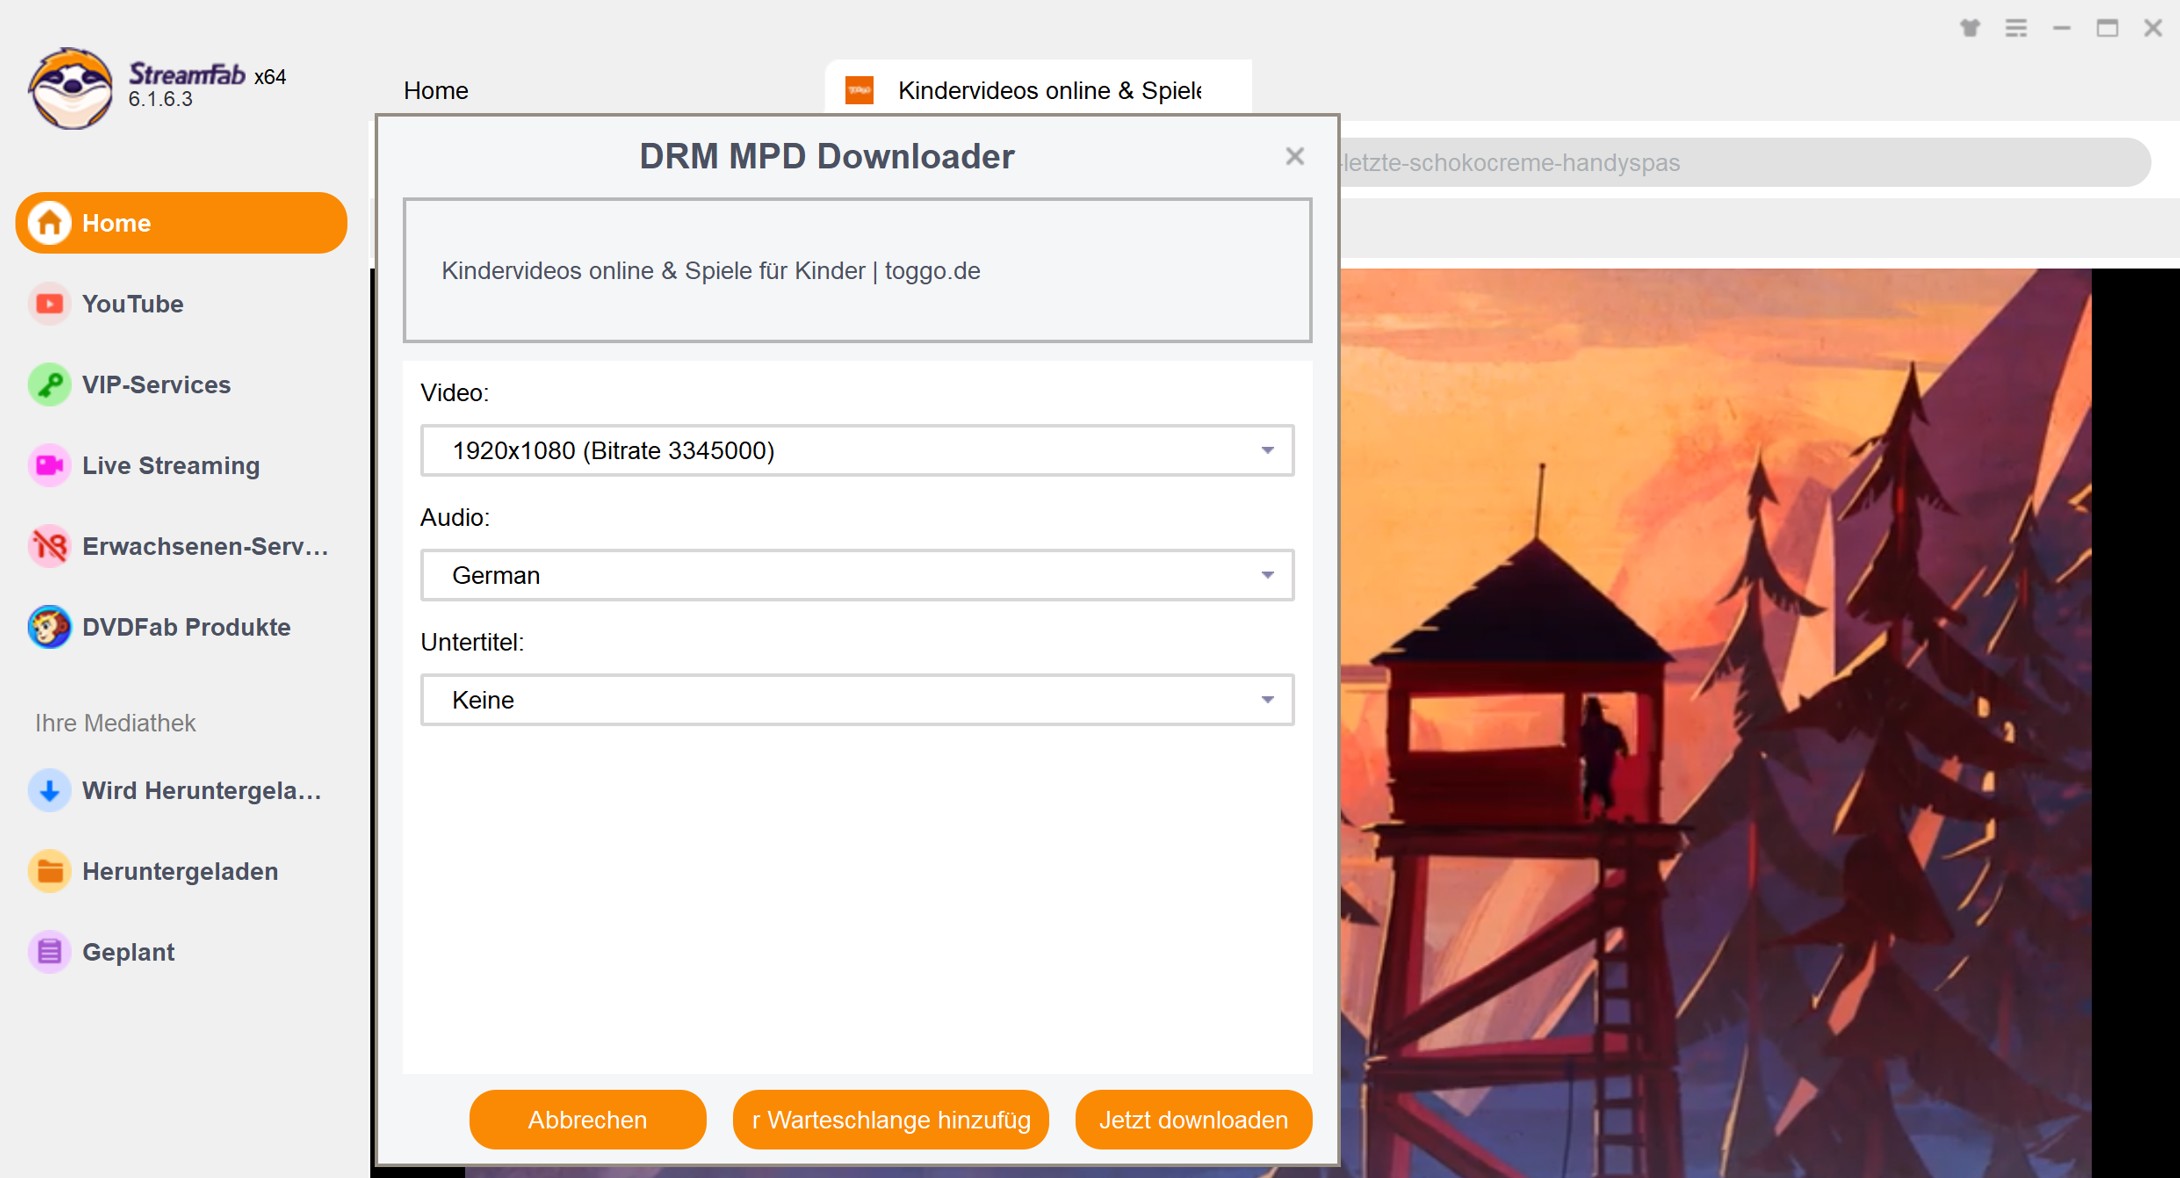Click the Abbrechen button

click(588, 1120)
